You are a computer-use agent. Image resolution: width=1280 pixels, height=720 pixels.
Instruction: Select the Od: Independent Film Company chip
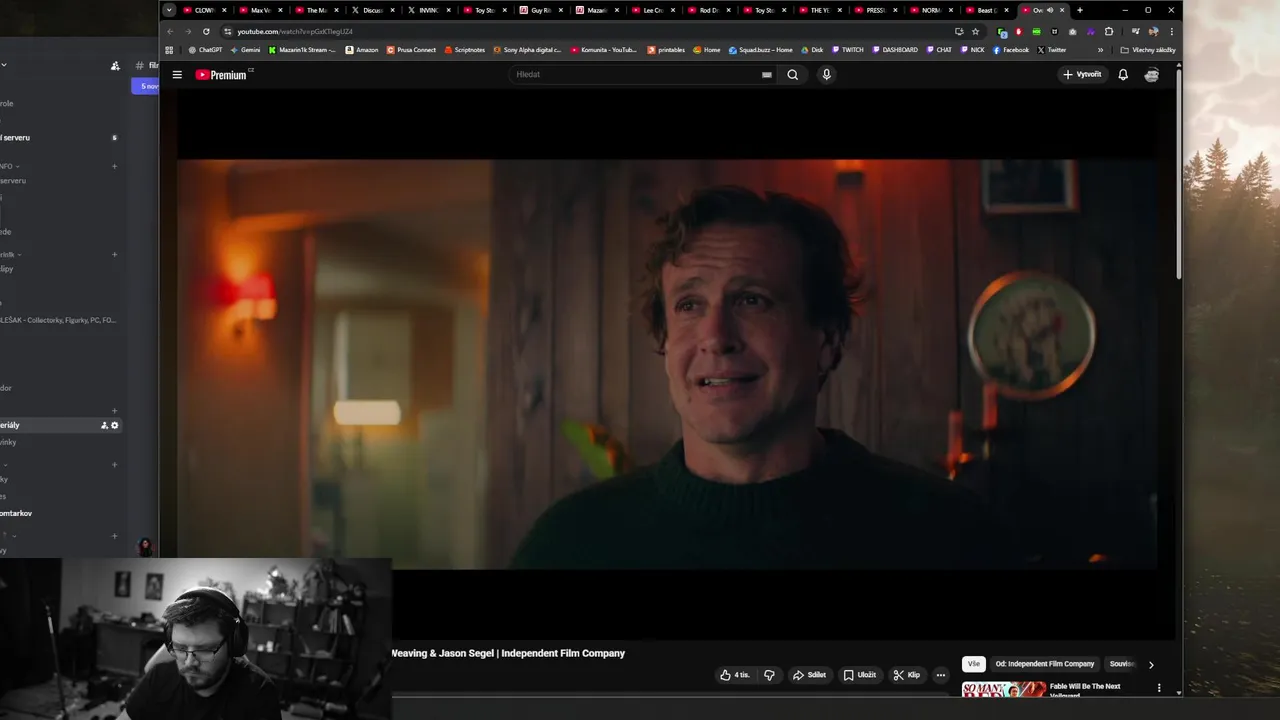1045,664
